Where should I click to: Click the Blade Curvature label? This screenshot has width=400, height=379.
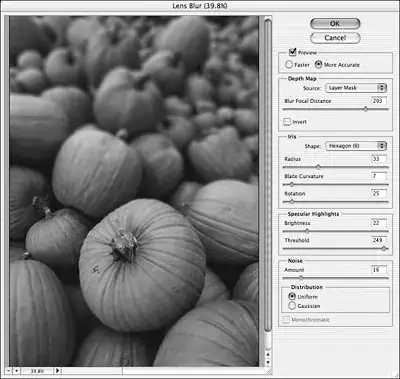pos(304,176)
